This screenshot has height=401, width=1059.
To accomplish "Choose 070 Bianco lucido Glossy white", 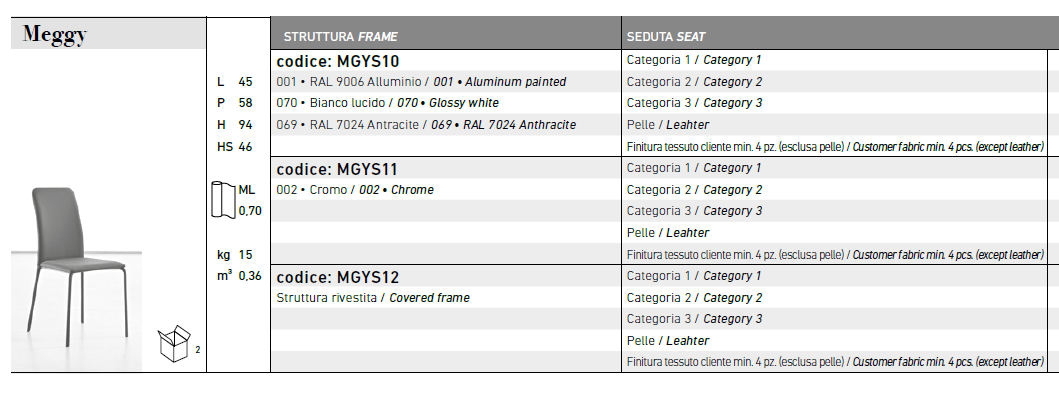I will pos(388,103).
